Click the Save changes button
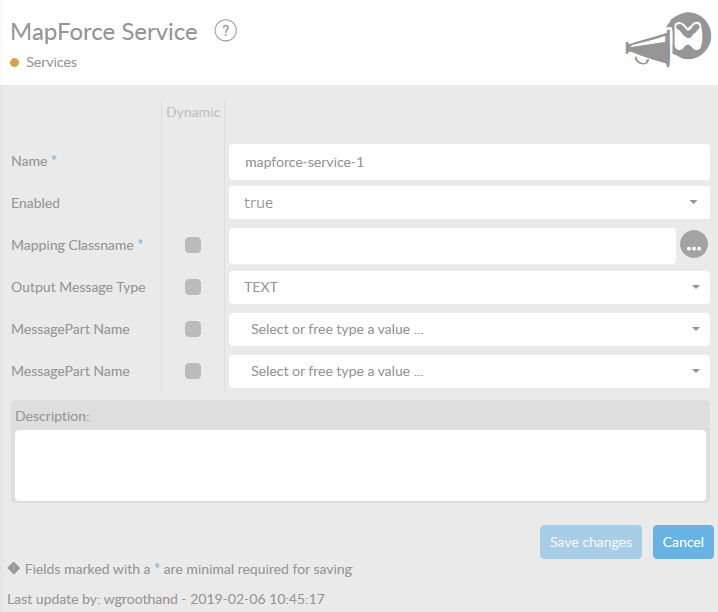This screenshot has width=718, height=612. click(x=591, y=542)
